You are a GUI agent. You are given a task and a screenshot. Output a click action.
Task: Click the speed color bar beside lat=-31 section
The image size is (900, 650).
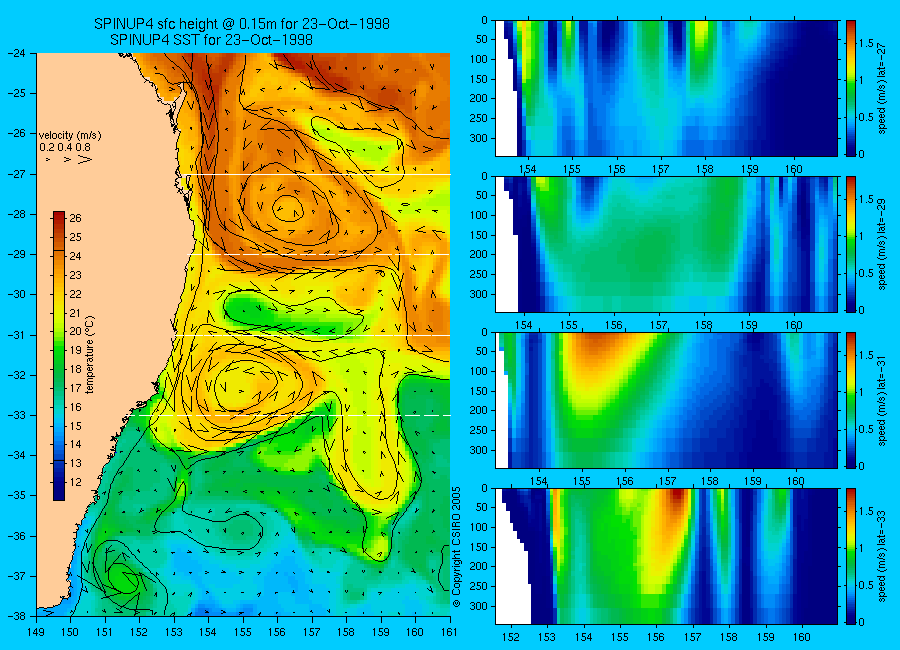pyautogui.click(x=851, y=400)
